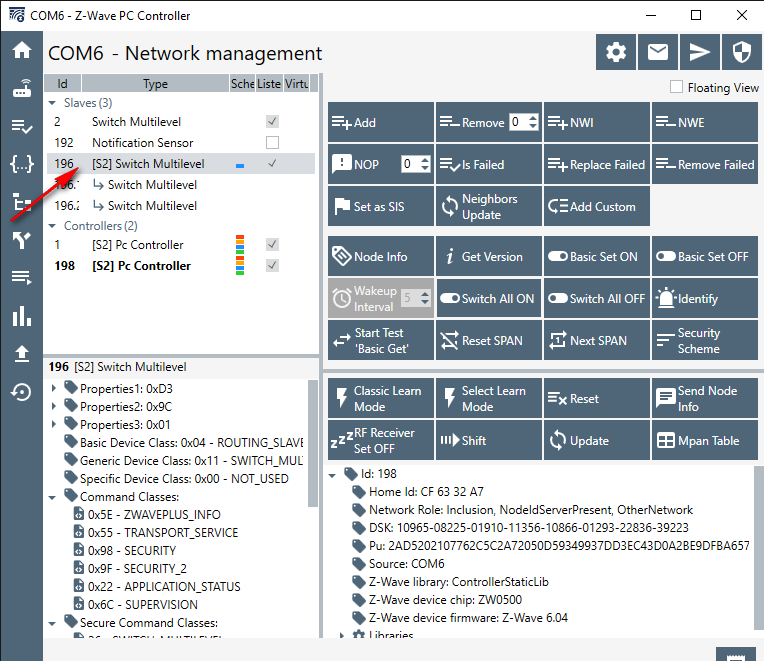Click Replace Failed button
The height and width of the screenshot is (661, 764).
click(x=596, y=164)
